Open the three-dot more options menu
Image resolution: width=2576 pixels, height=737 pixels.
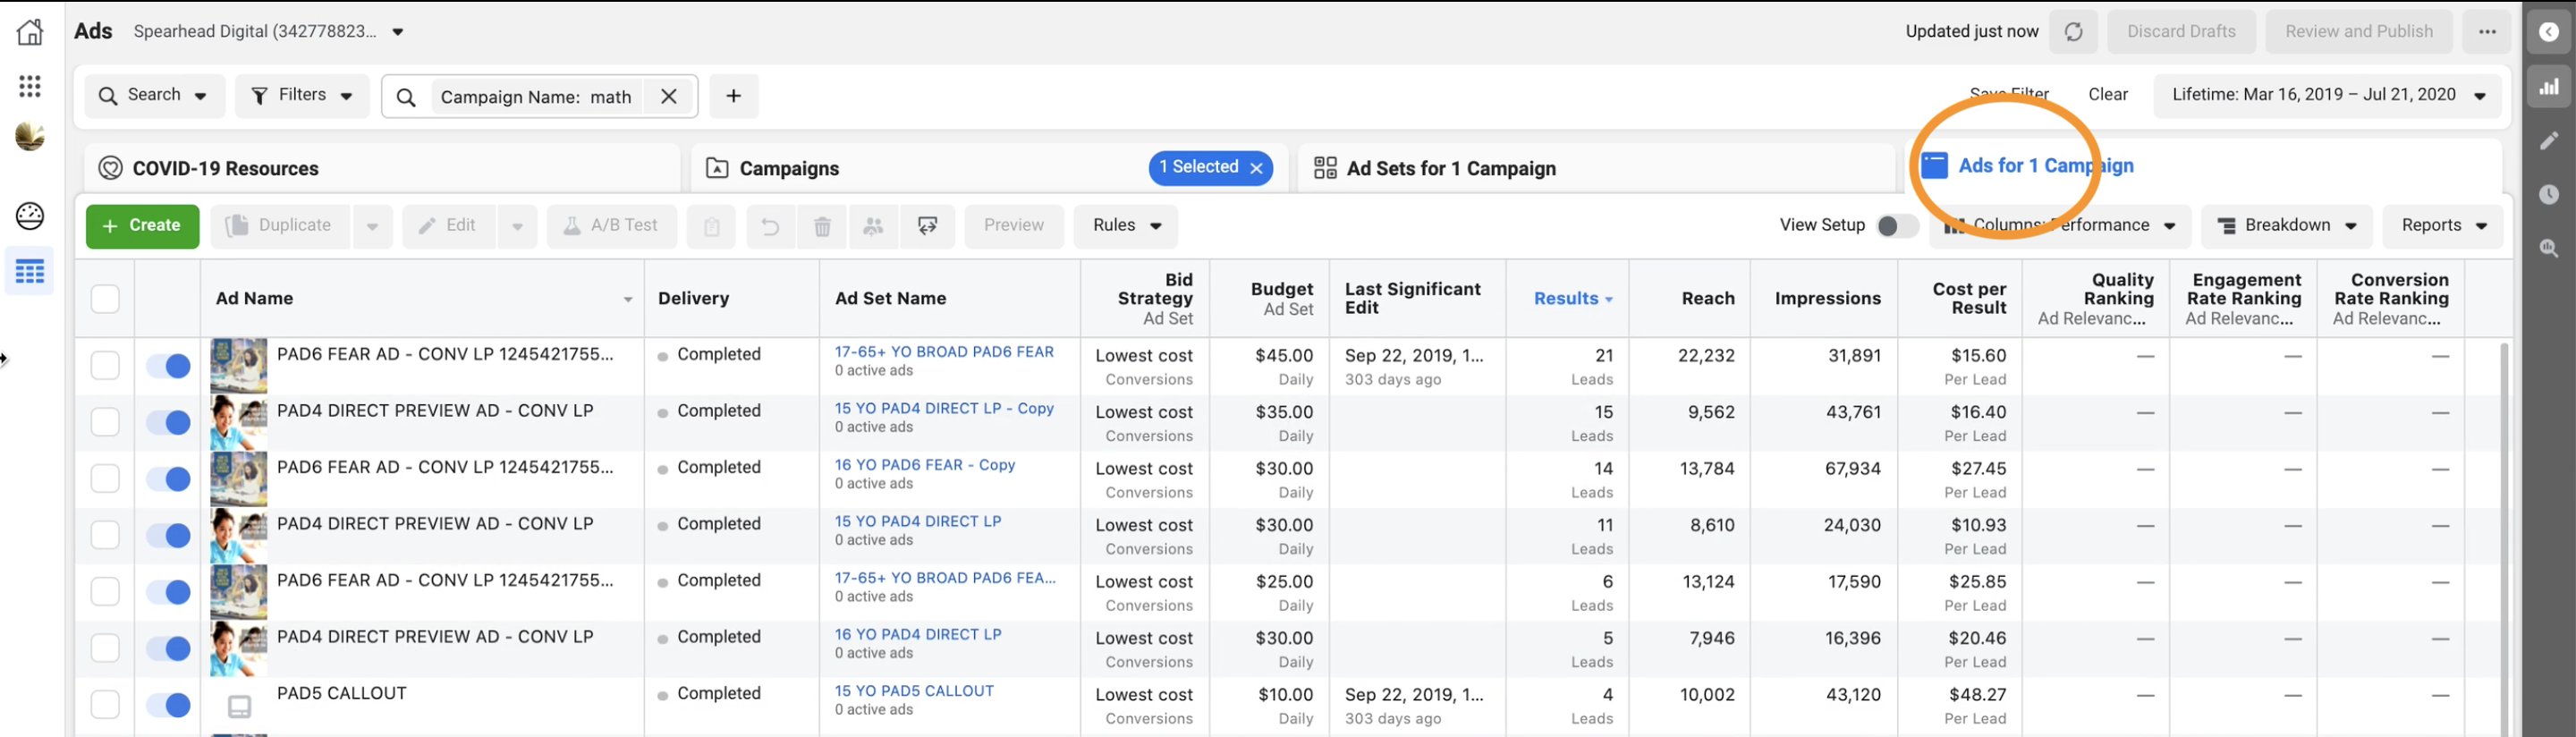2487,32
